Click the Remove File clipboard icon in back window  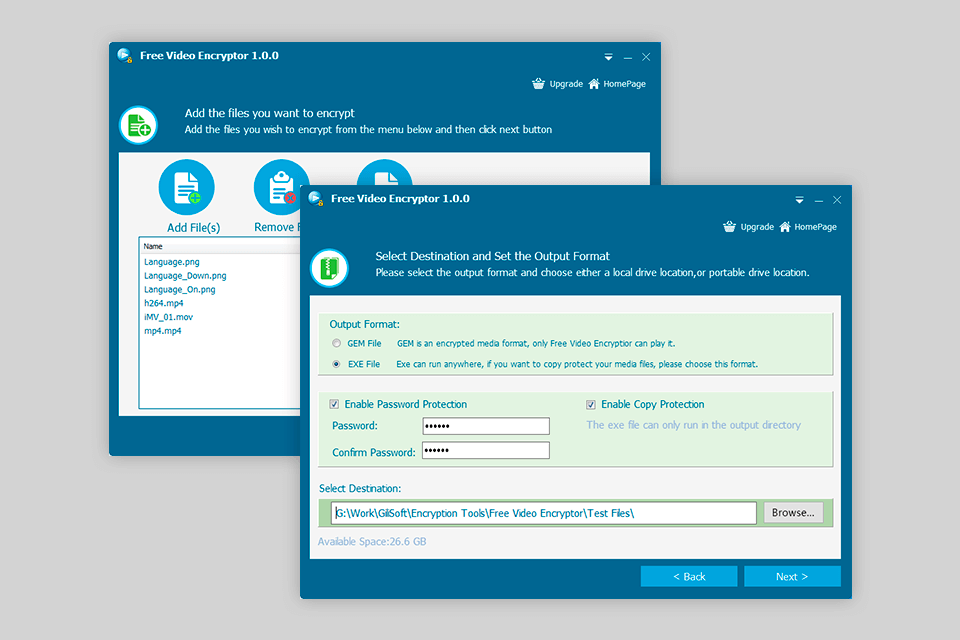(x=281, y=187)
